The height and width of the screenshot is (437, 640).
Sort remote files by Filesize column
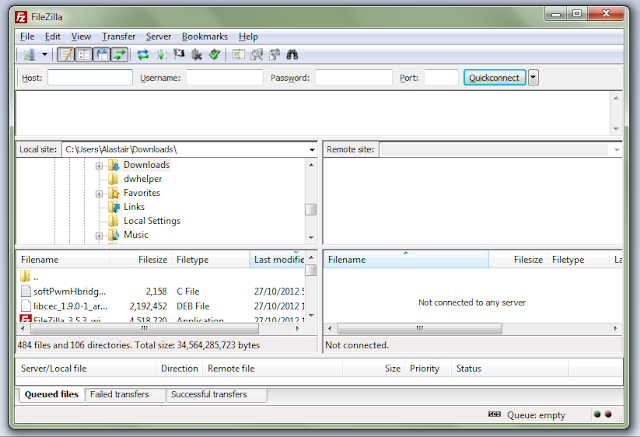518,260
